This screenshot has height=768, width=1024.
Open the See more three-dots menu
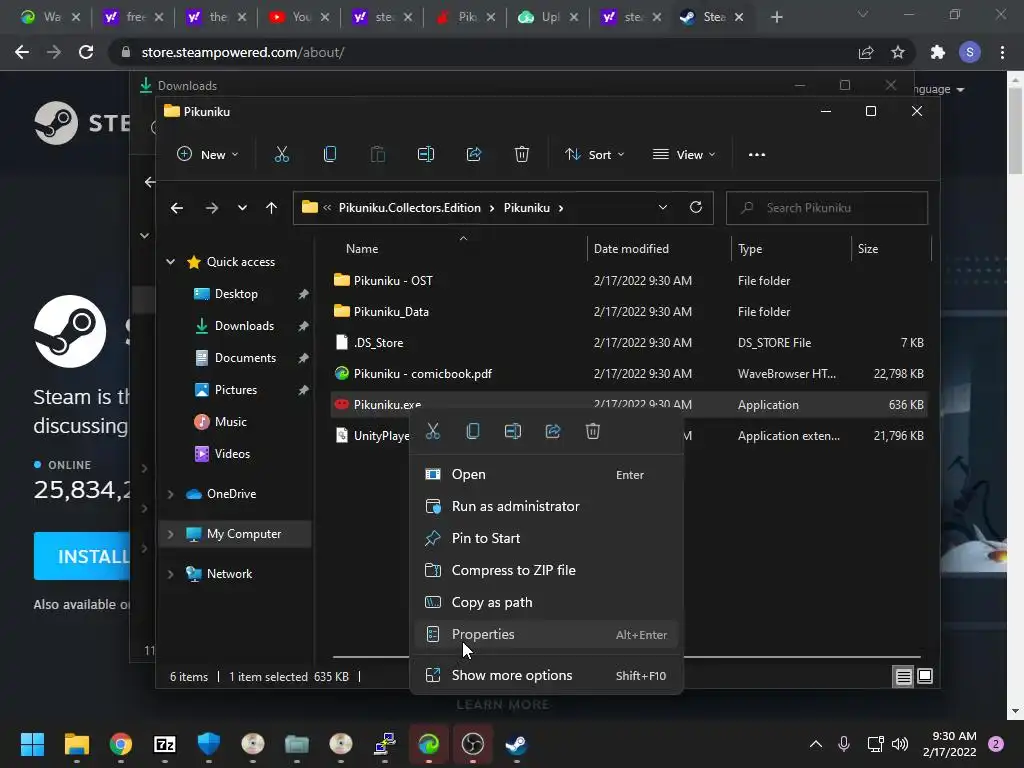[756, 155]
